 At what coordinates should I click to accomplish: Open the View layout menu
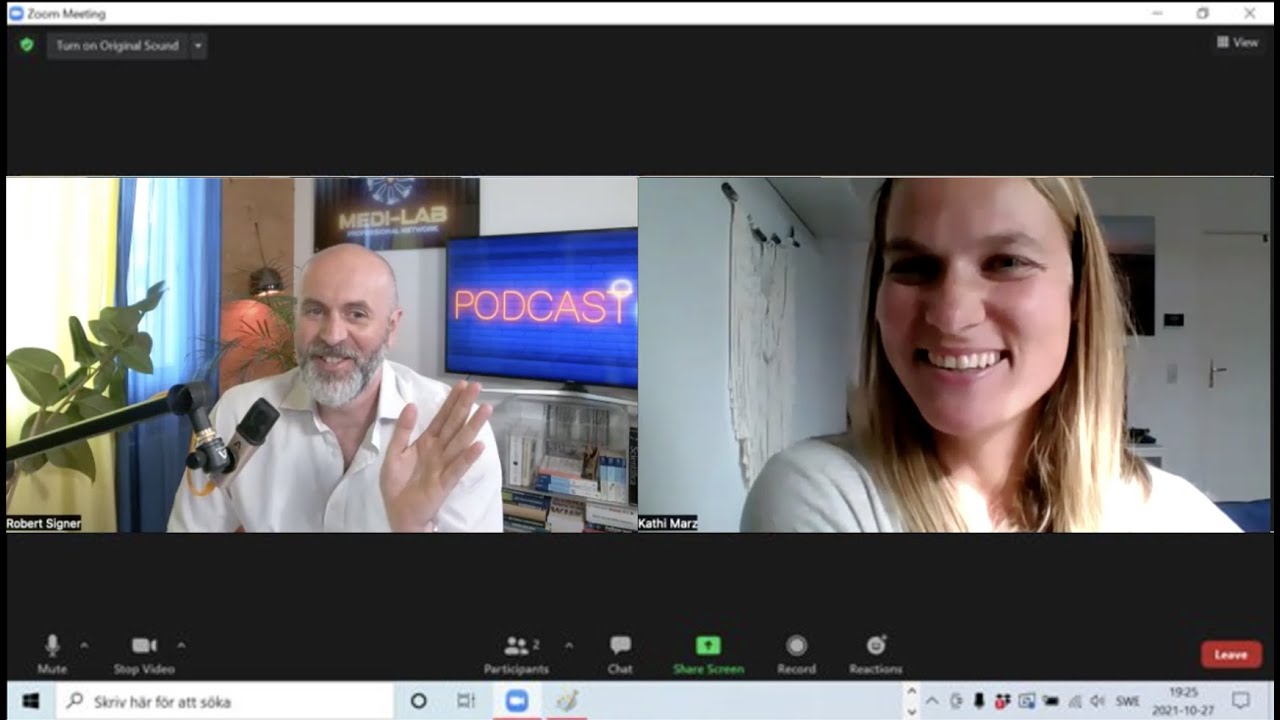1237,42
